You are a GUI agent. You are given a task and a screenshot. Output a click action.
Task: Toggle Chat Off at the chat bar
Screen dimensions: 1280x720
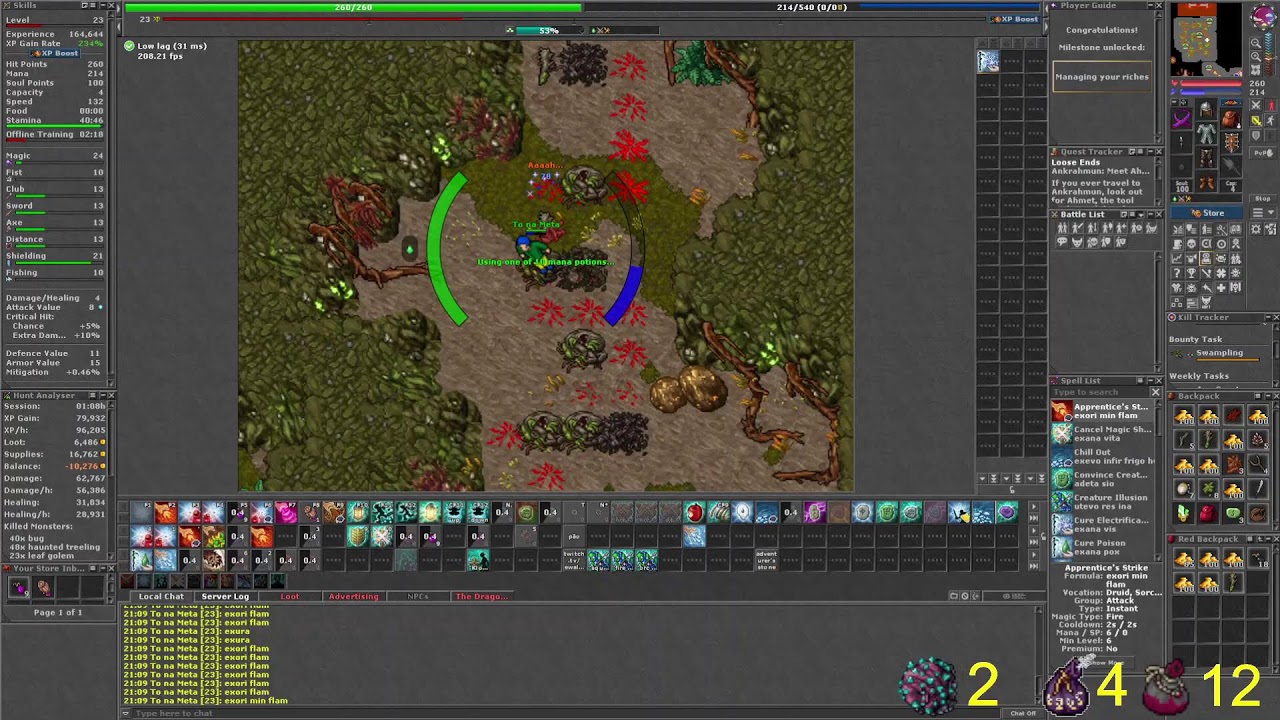pyautogui.click(x=1023, y=713)
